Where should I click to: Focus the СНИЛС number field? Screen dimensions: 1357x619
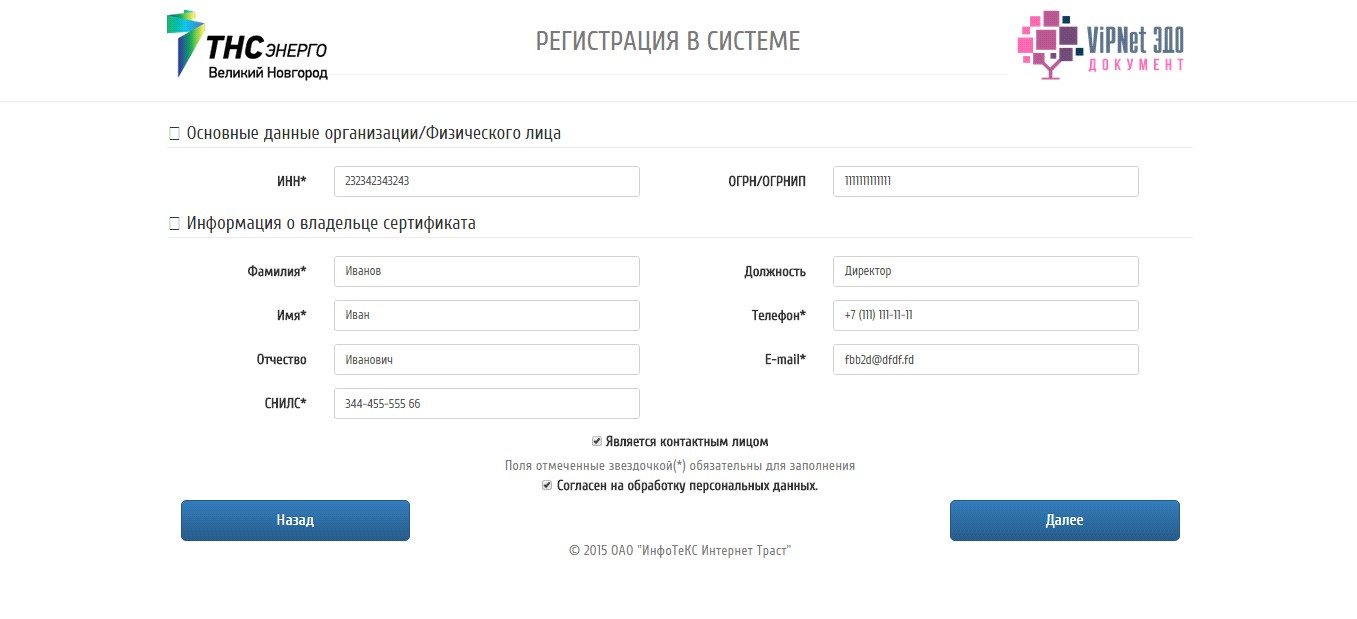pos(487,403)
